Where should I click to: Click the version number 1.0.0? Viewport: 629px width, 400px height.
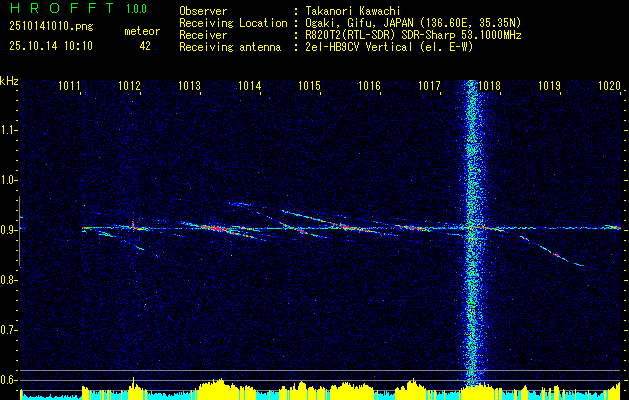(136, 9)
